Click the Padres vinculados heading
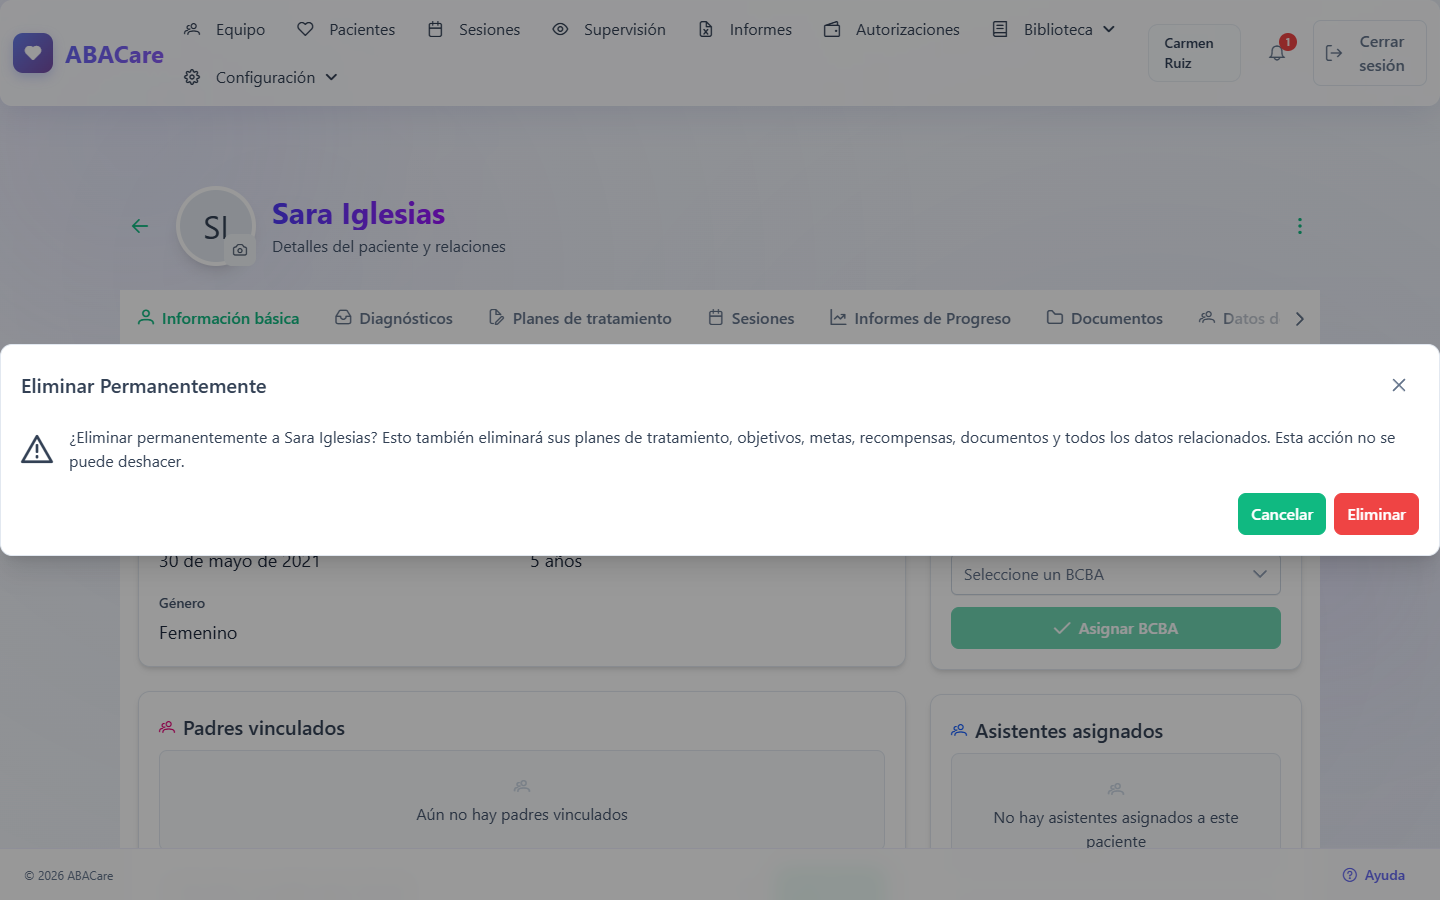Image resolution: width=1440 pixels, height=900 pixels. click(x=264, y=728)
